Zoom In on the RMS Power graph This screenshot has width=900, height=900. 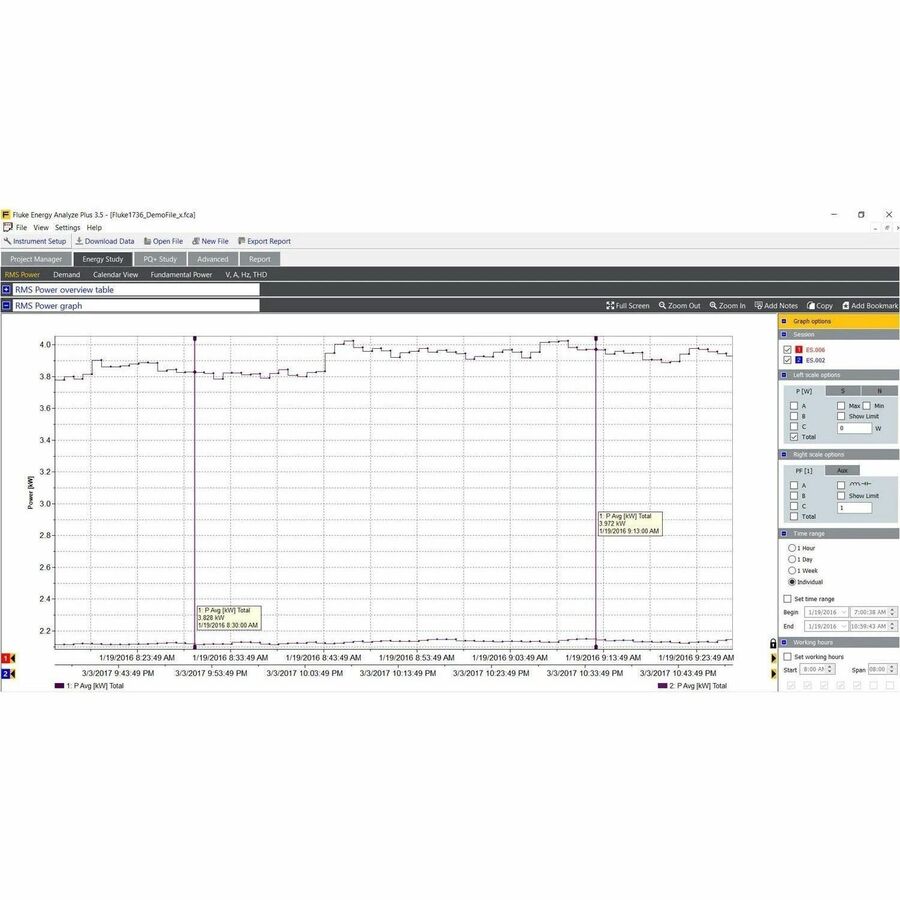coord(728,305)
